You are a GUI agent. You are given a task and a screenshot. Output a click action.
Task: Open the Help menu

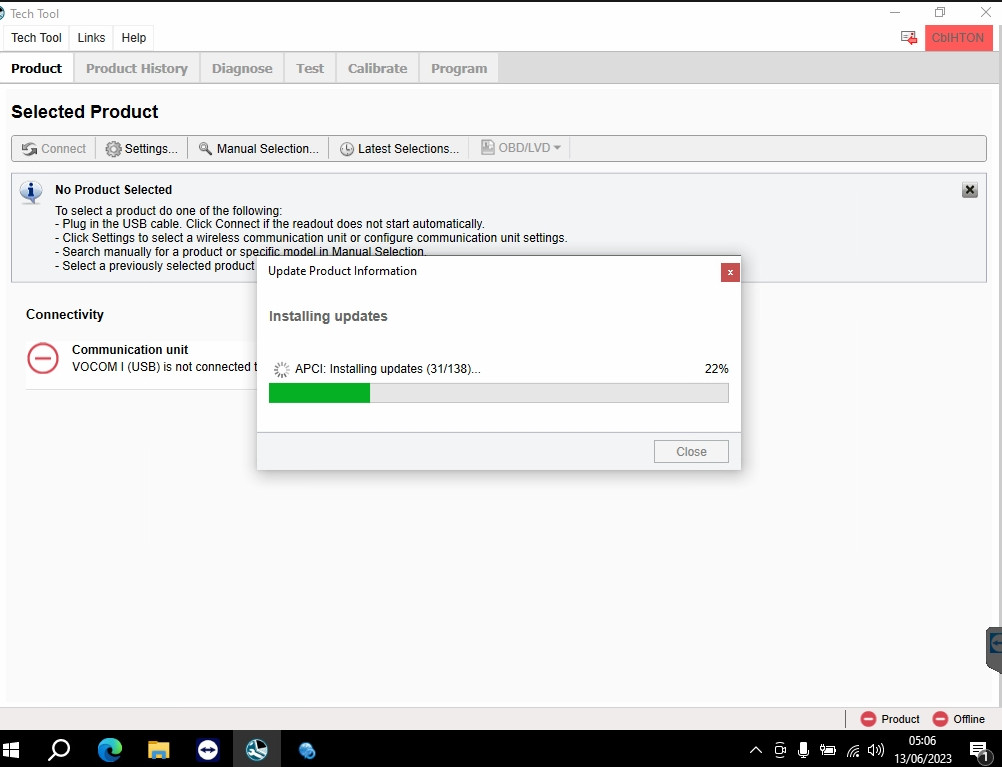click(x=134, y=38)
